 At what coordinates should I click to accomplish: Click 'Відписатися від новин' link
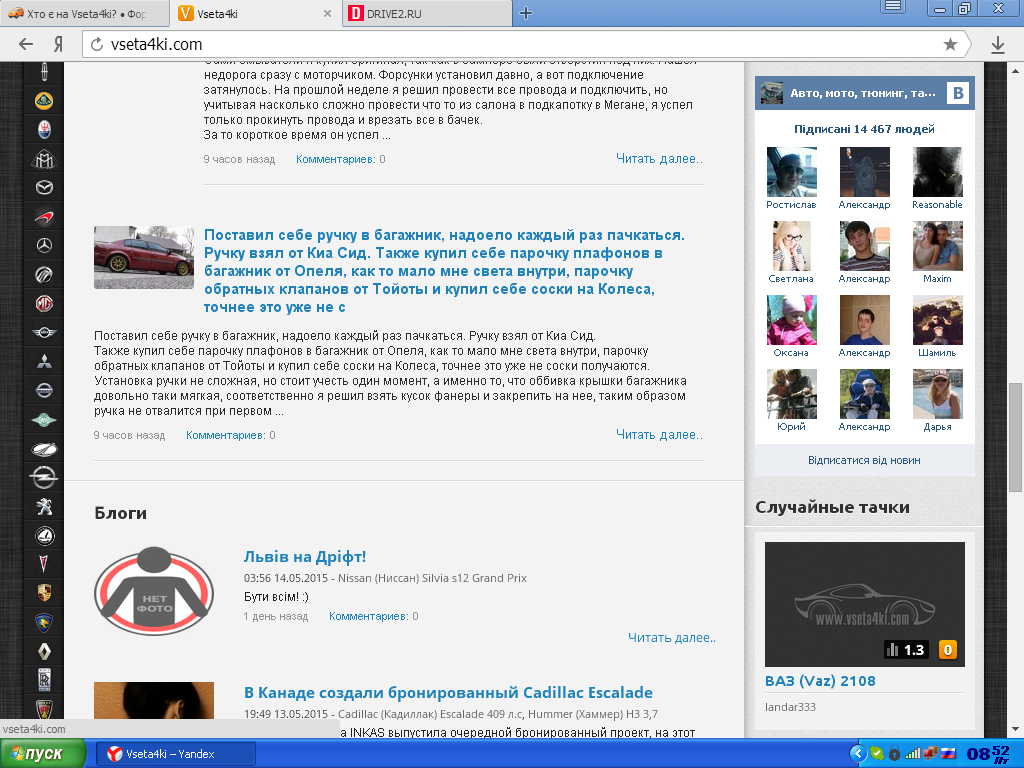click(864, 460)
